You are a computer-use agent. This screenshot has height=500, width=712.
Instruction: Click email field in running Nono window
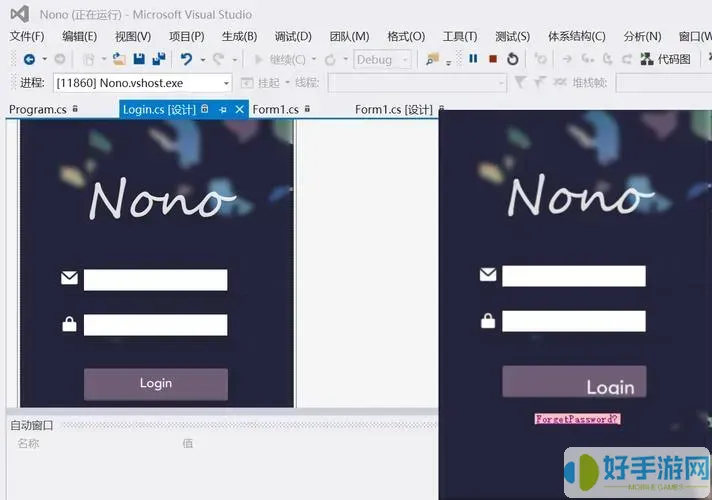574,276
